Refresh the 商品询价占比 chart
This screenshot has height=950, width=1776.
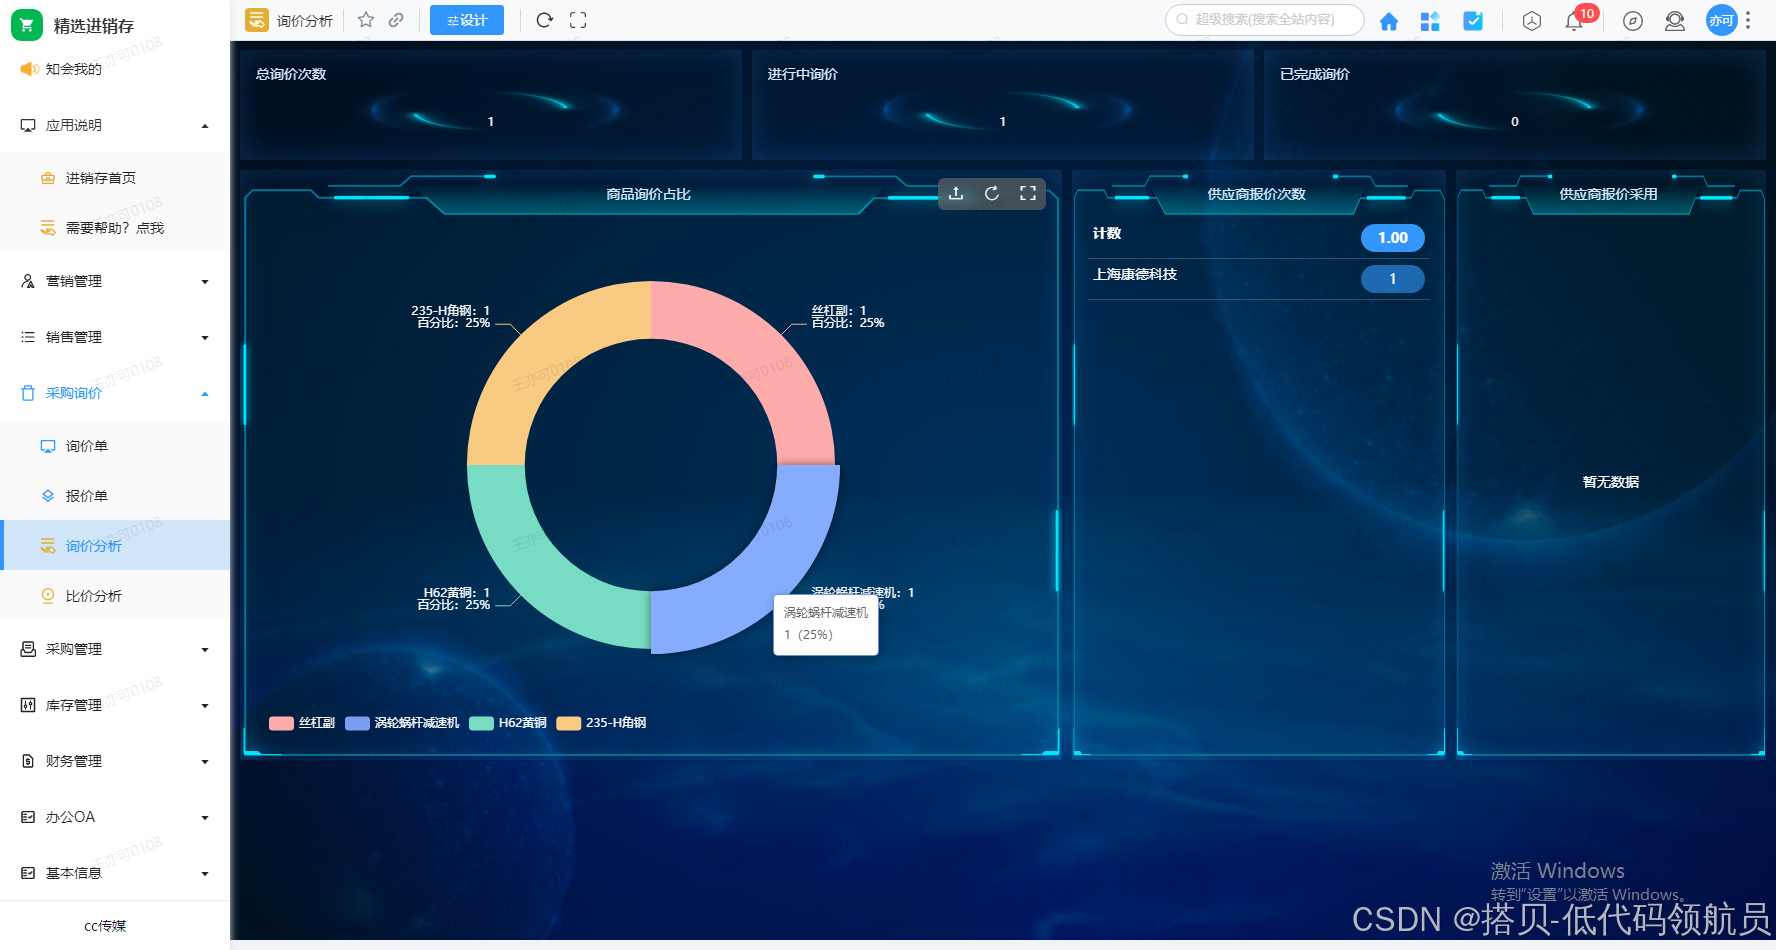[x=991, y=193]
